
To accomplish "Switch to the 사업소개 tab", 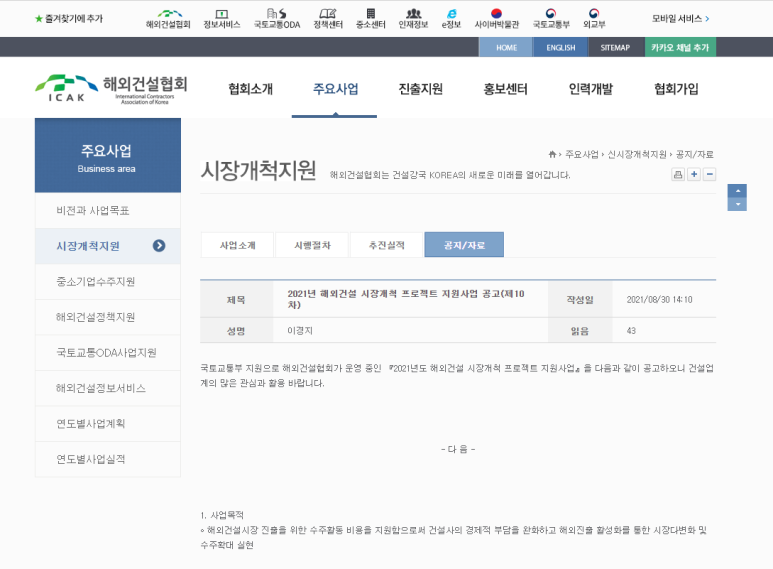I will [237, 245].
